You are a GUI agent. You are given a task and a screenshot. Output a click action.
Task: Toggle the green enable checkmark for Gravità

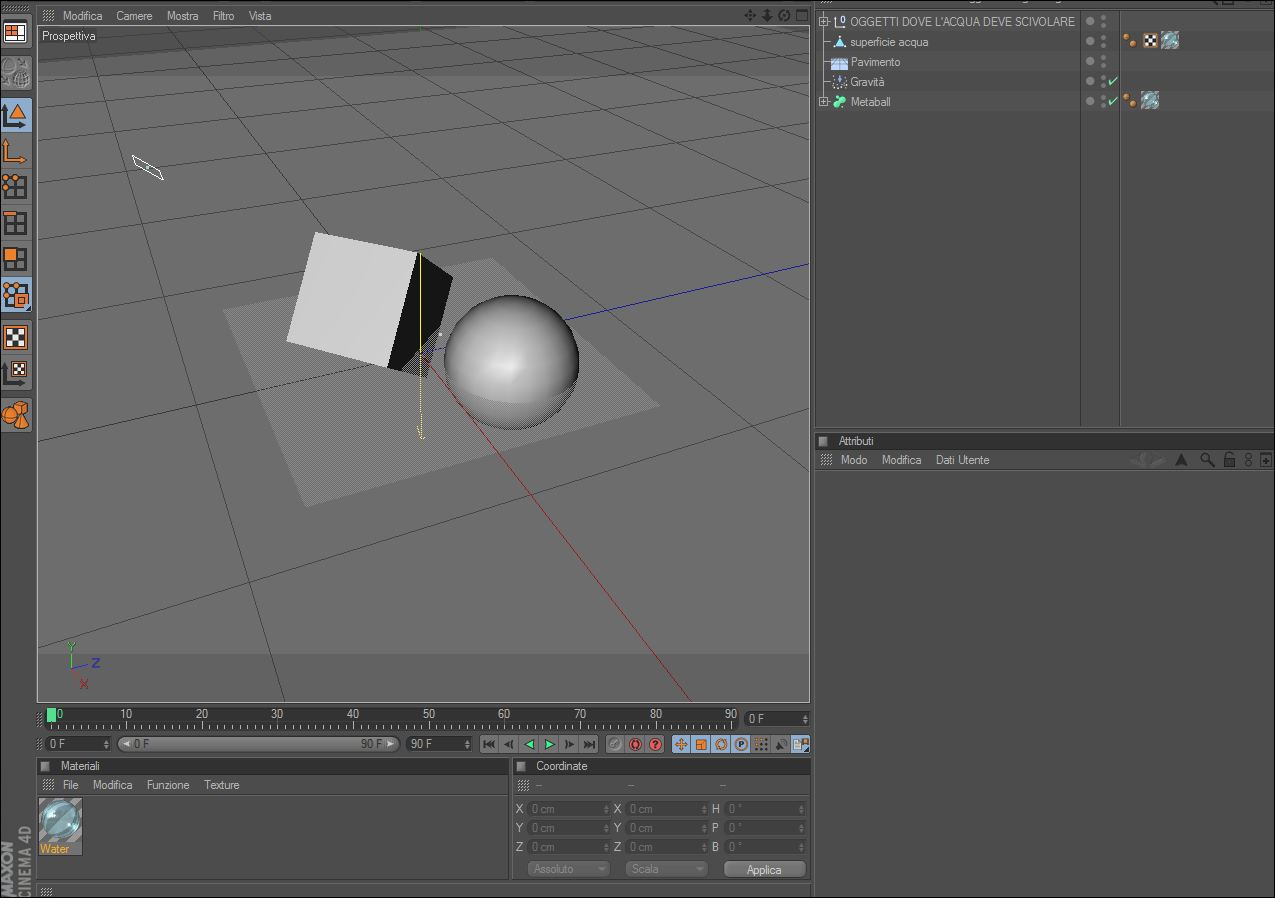click(1113, 82)
